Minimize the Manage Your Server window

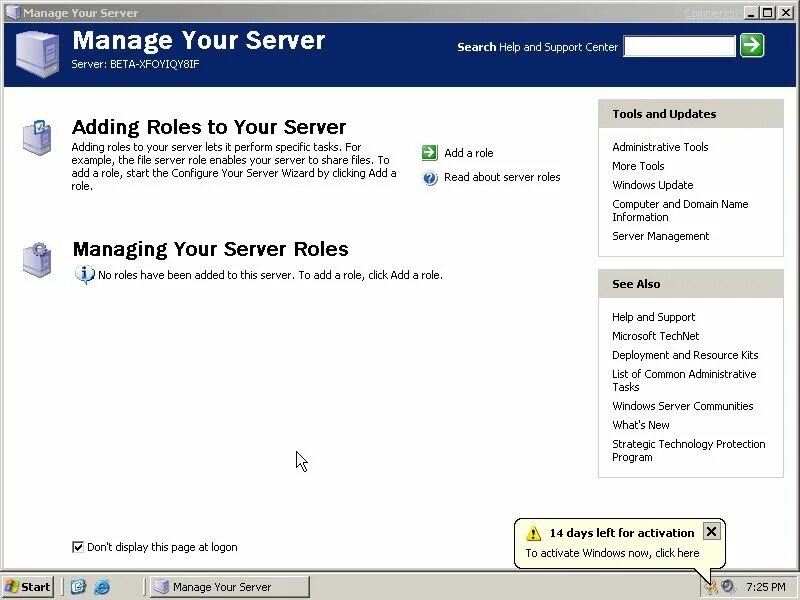(751, 13)
